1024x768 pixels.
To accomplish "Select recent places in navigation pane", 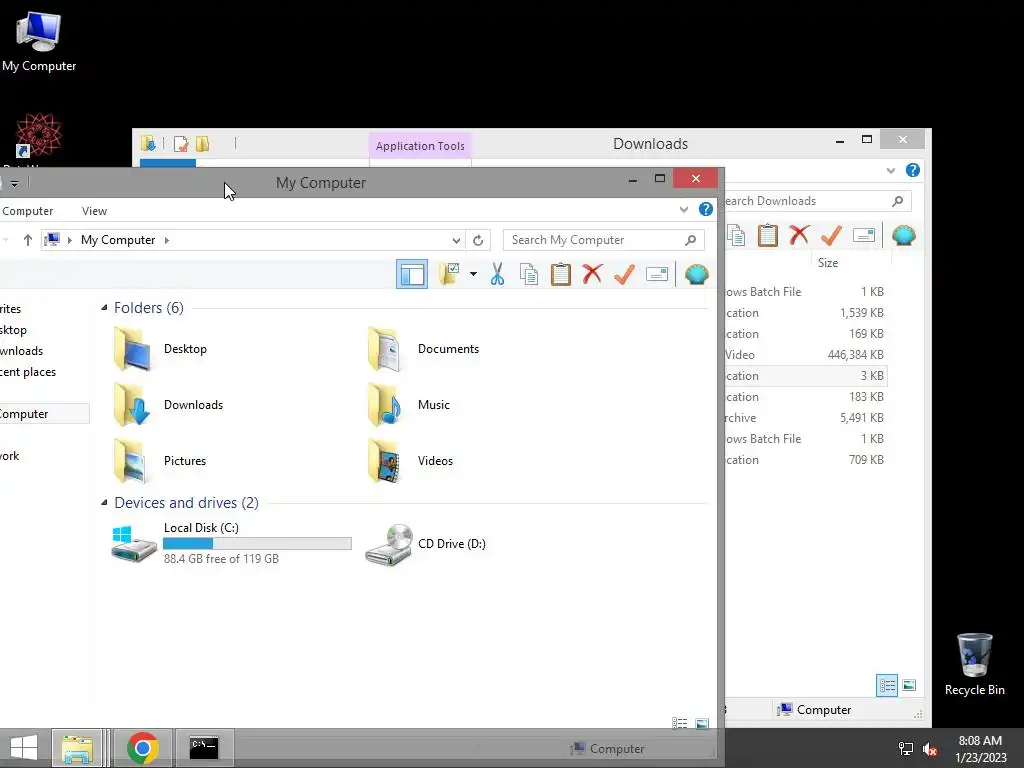I will [28, 372].
